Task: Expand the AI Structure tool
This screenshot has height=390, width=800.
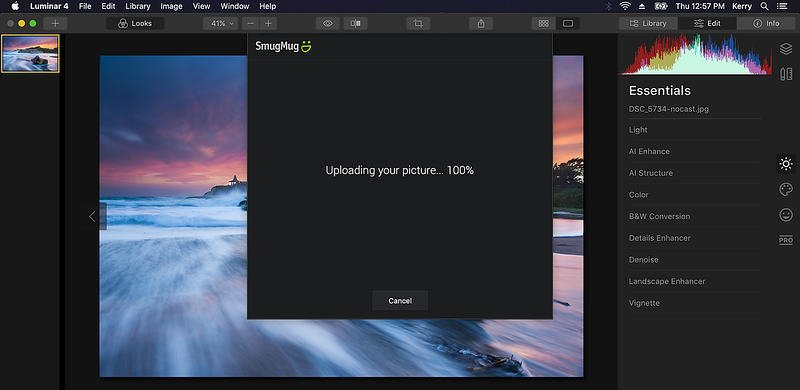Action: 694,173
